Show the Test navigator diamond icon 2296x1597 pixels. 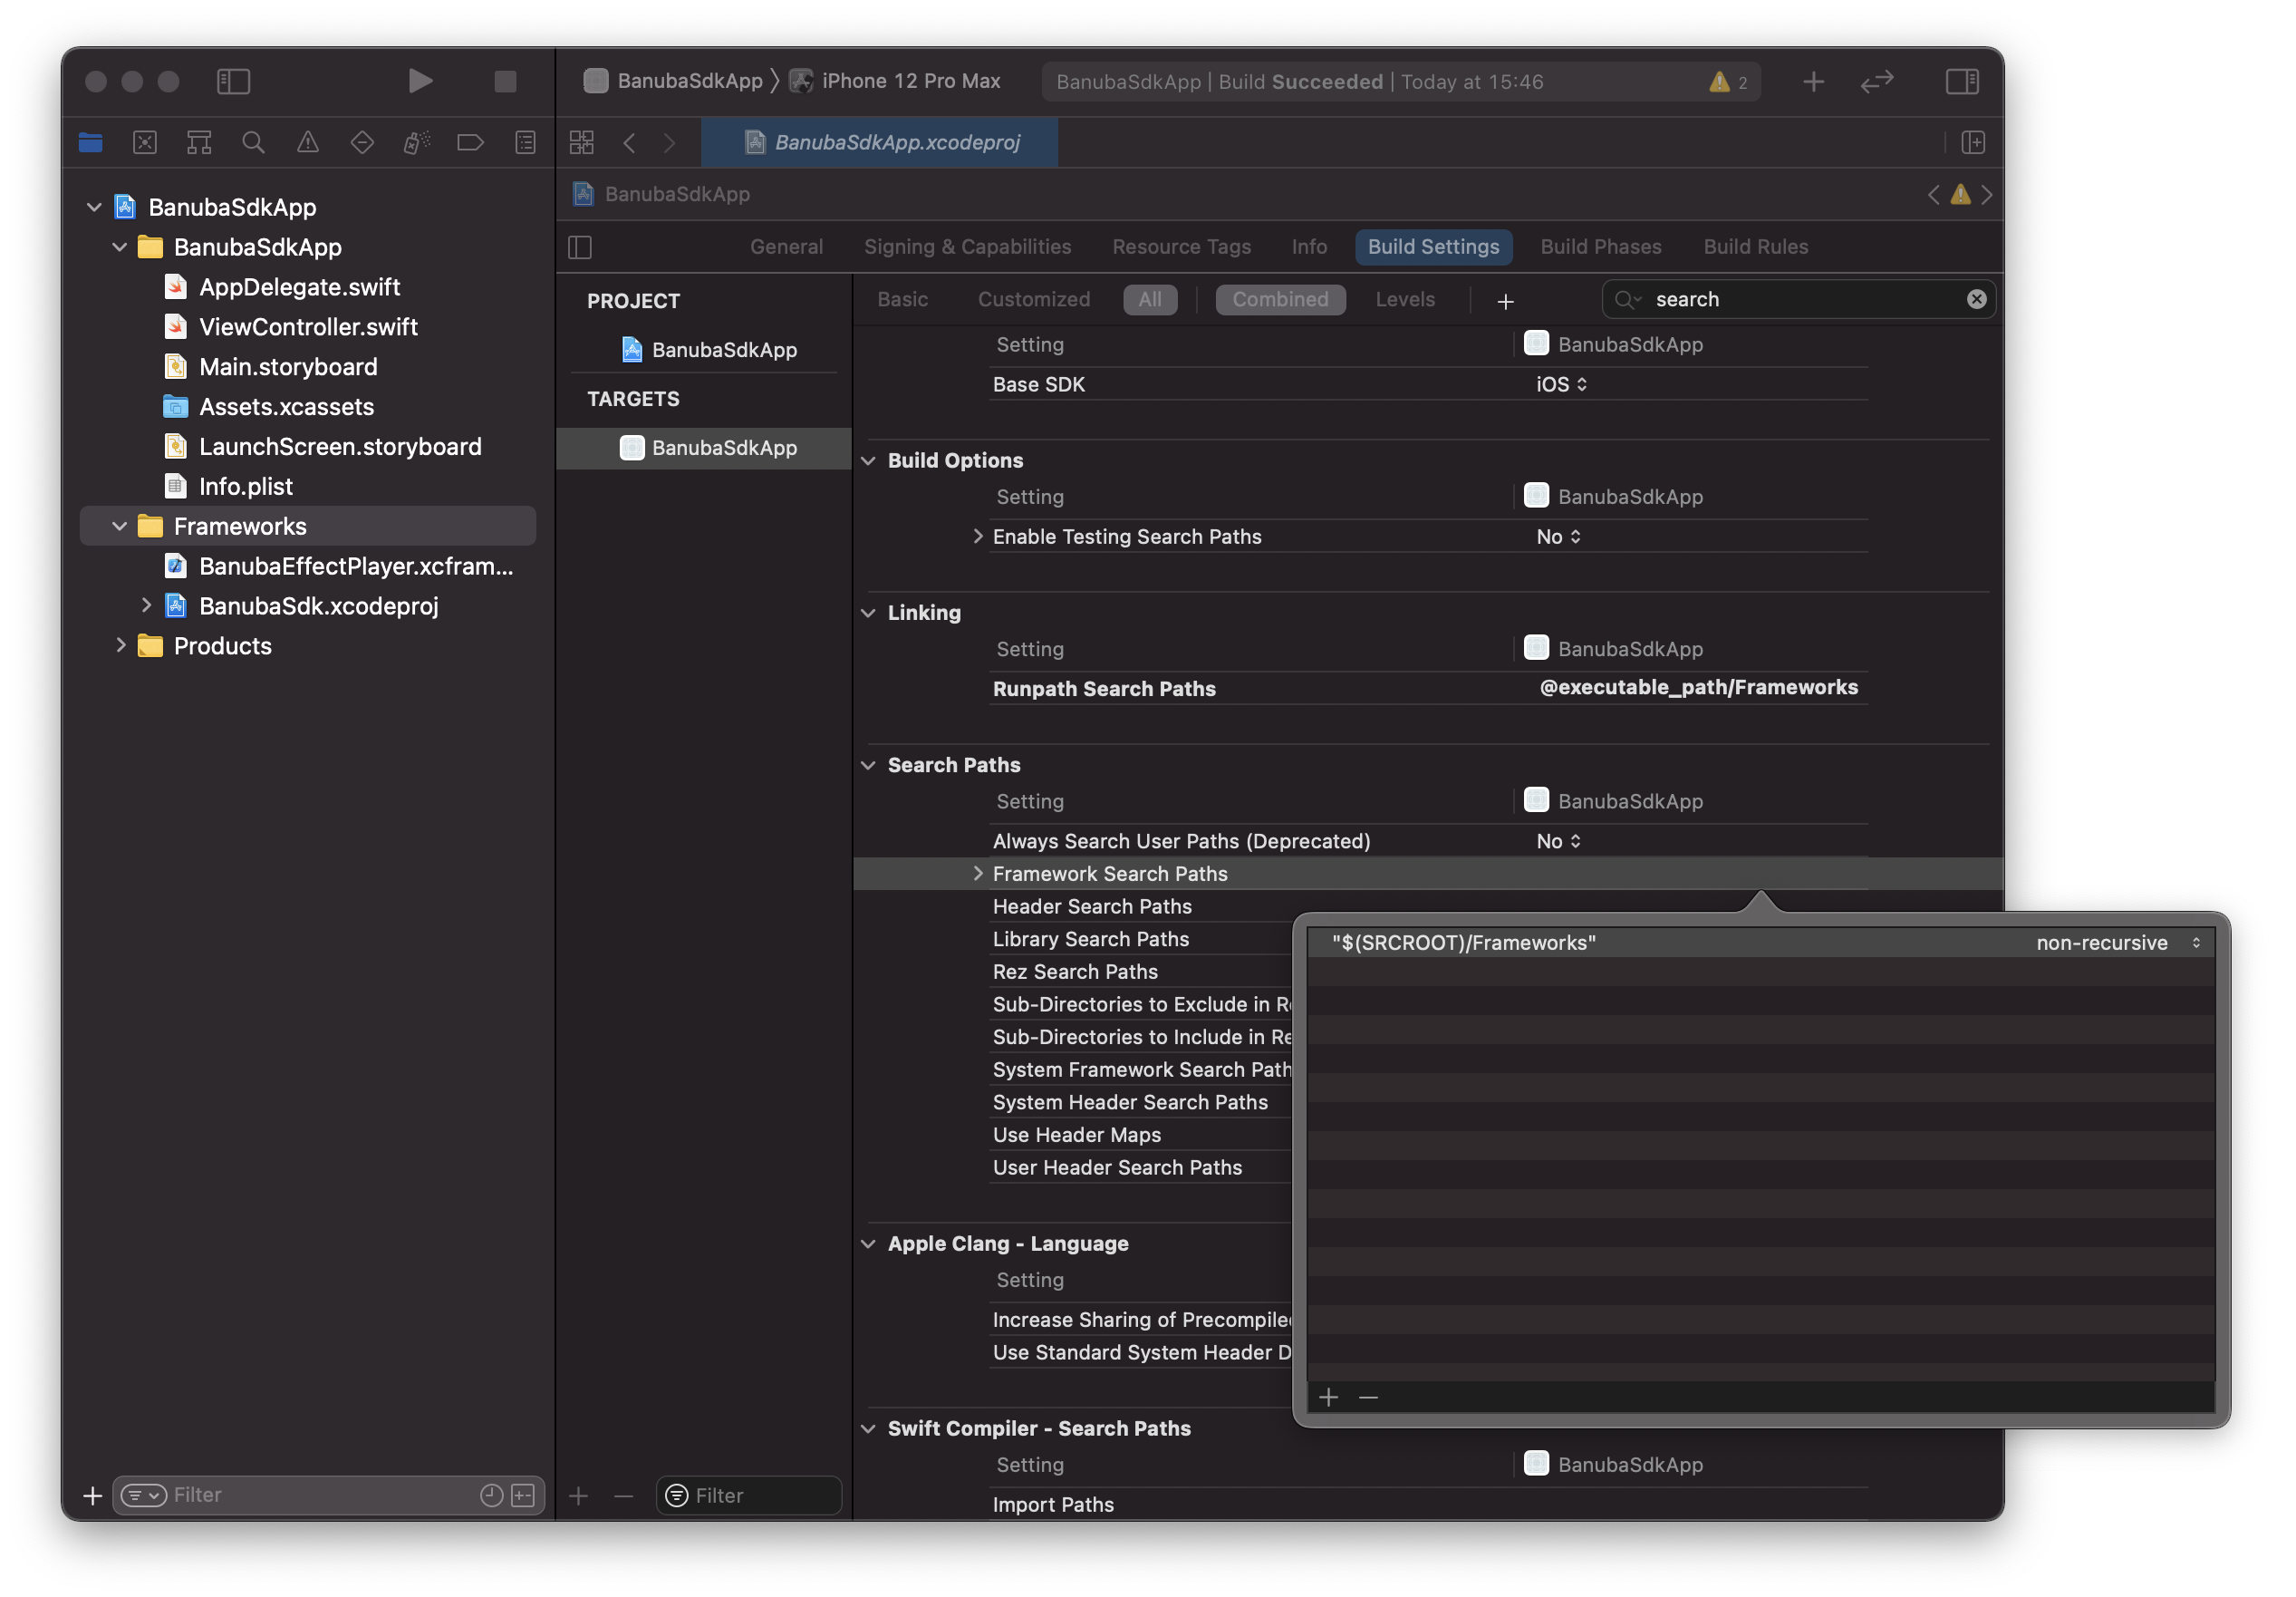pyautogui.click(x=362, y=142)
